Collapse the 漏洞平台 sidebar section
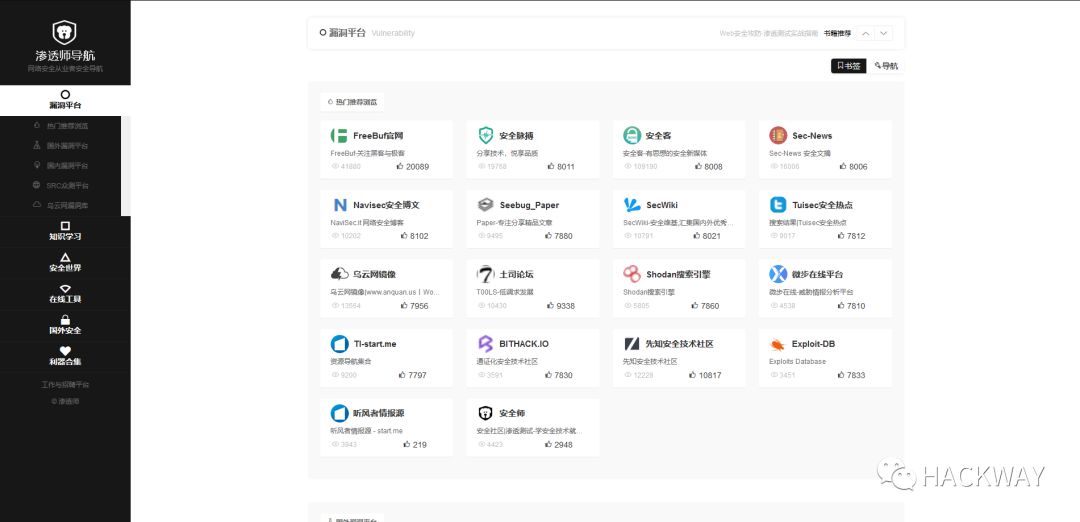Image resolution: width=1080 pixels, height=522 pixels. pyautogui.click(x=65, y=101)
